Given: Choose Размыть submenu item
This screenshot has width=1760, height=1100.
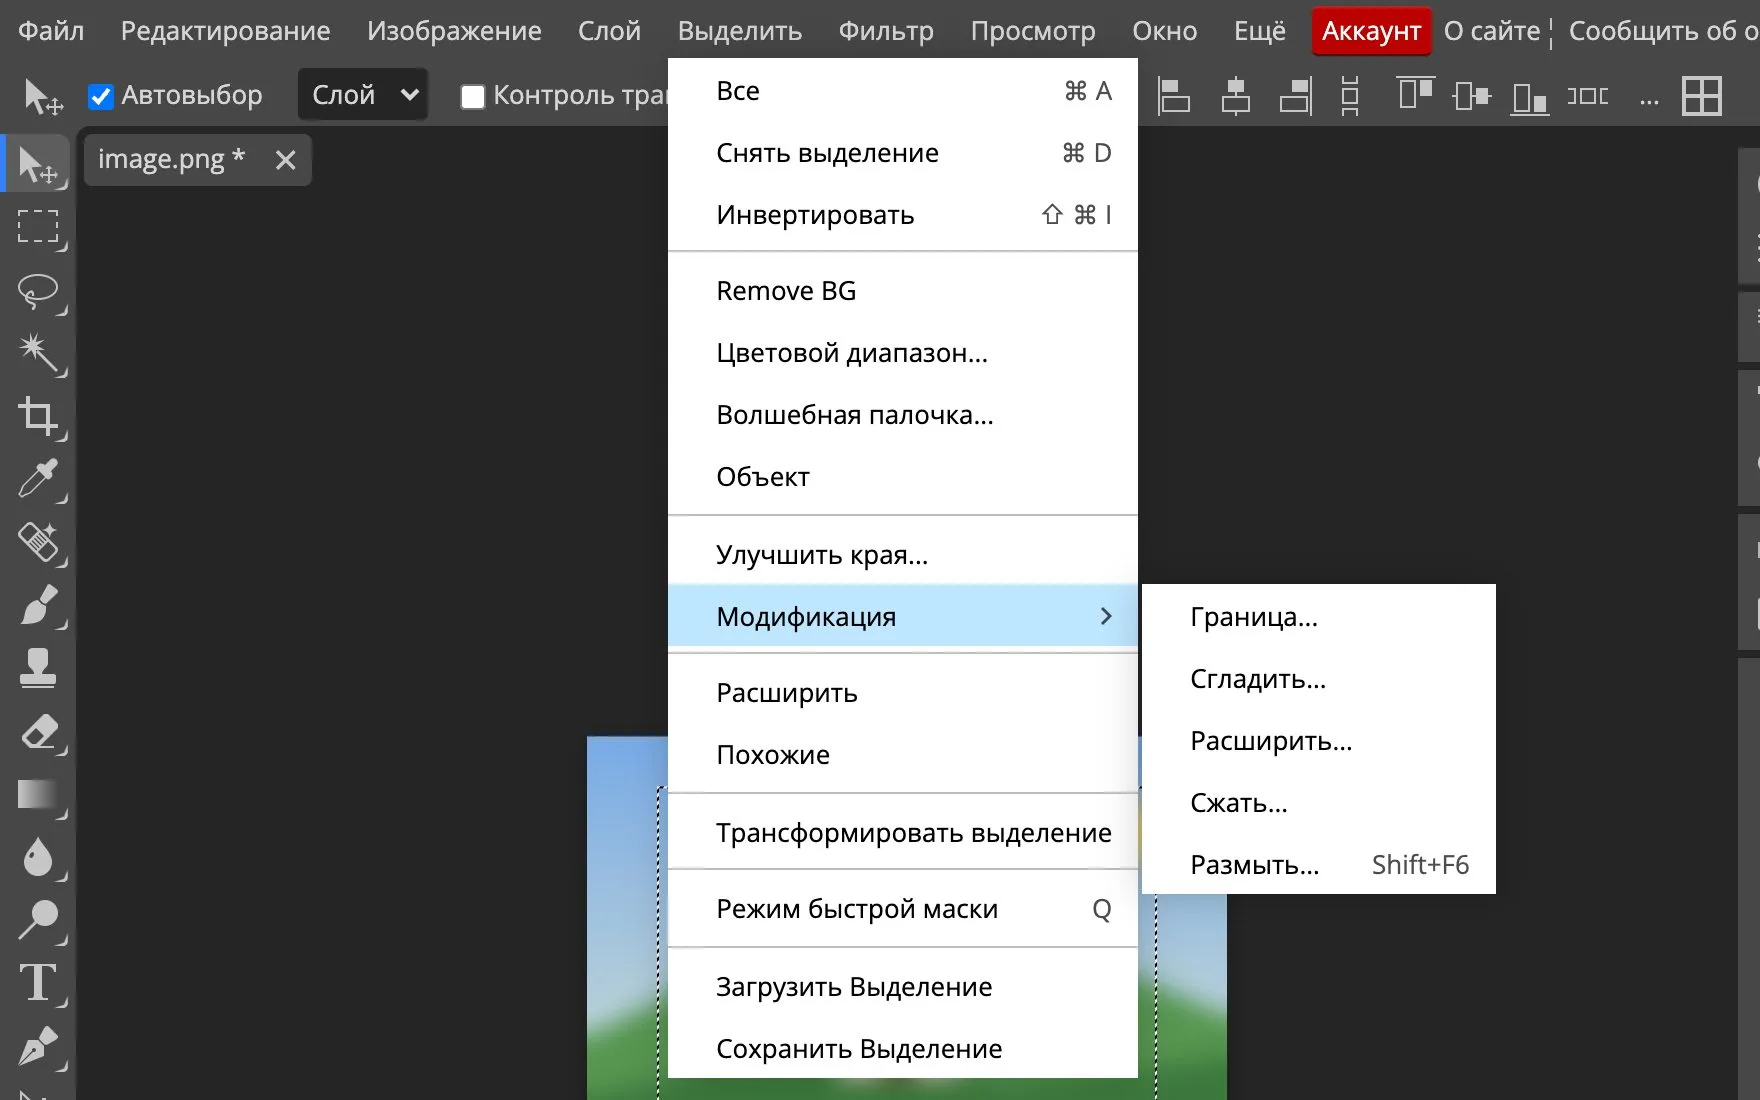Looking at the screenshot, I should coord(1318,865).
